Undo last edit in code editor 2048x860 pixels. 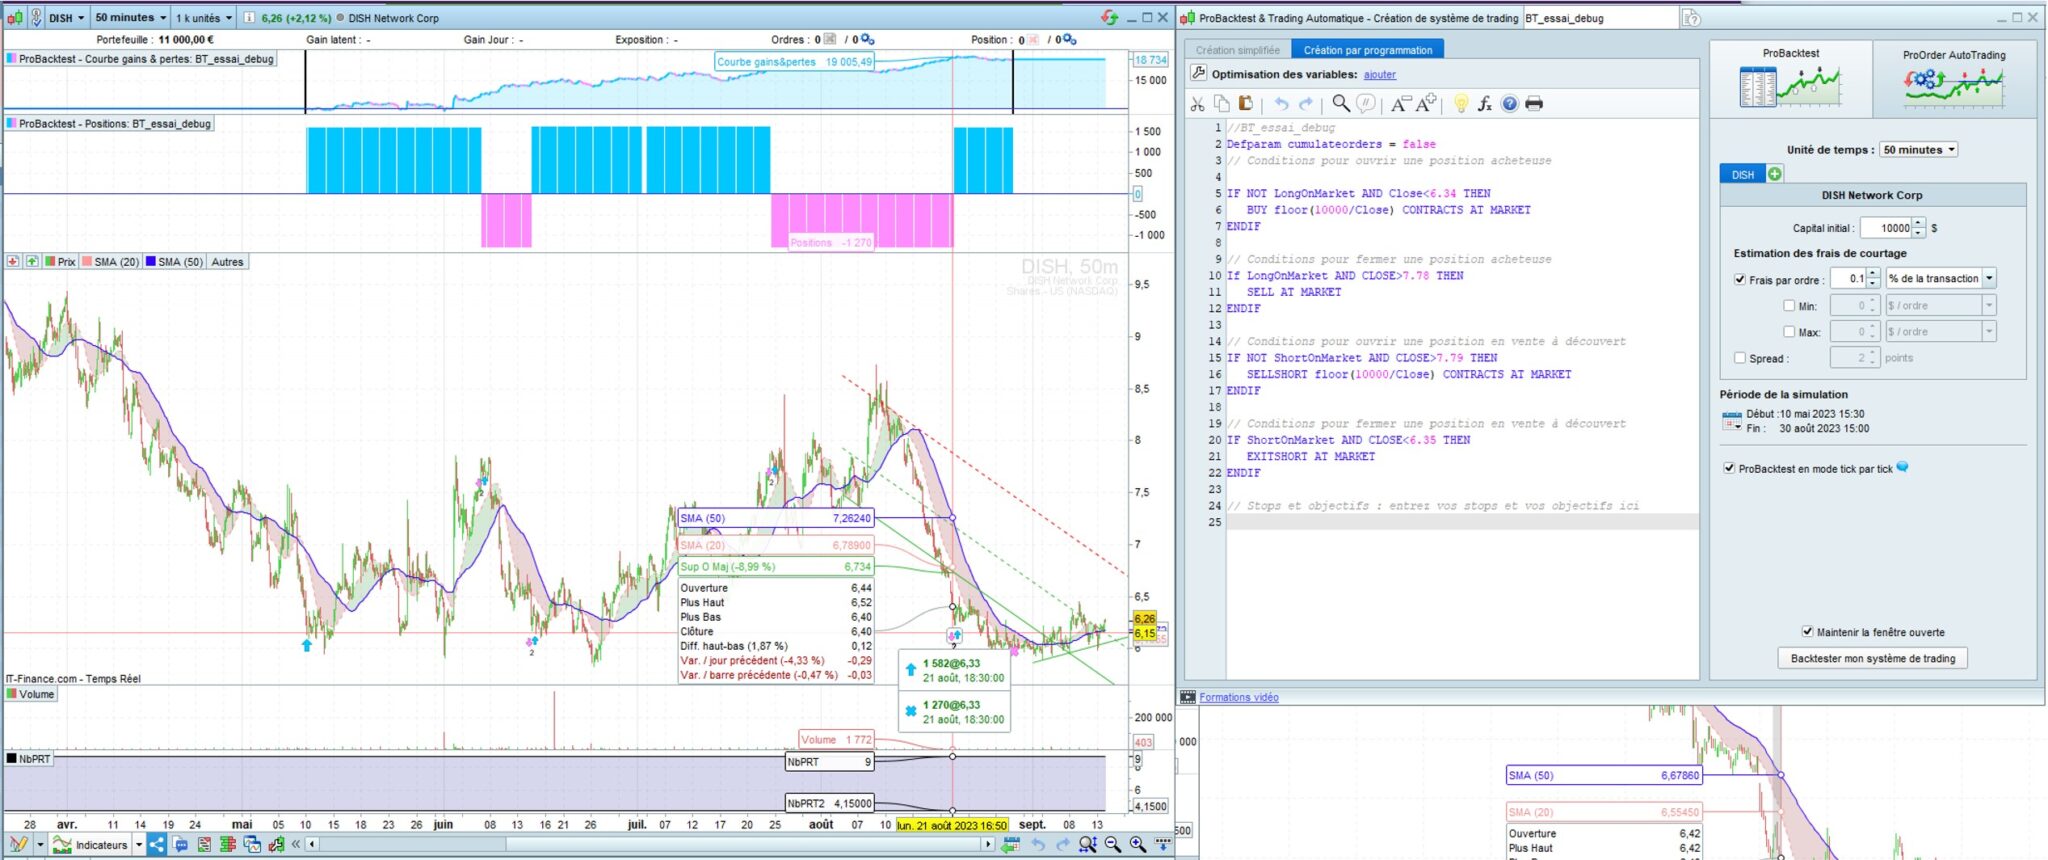1281,104
